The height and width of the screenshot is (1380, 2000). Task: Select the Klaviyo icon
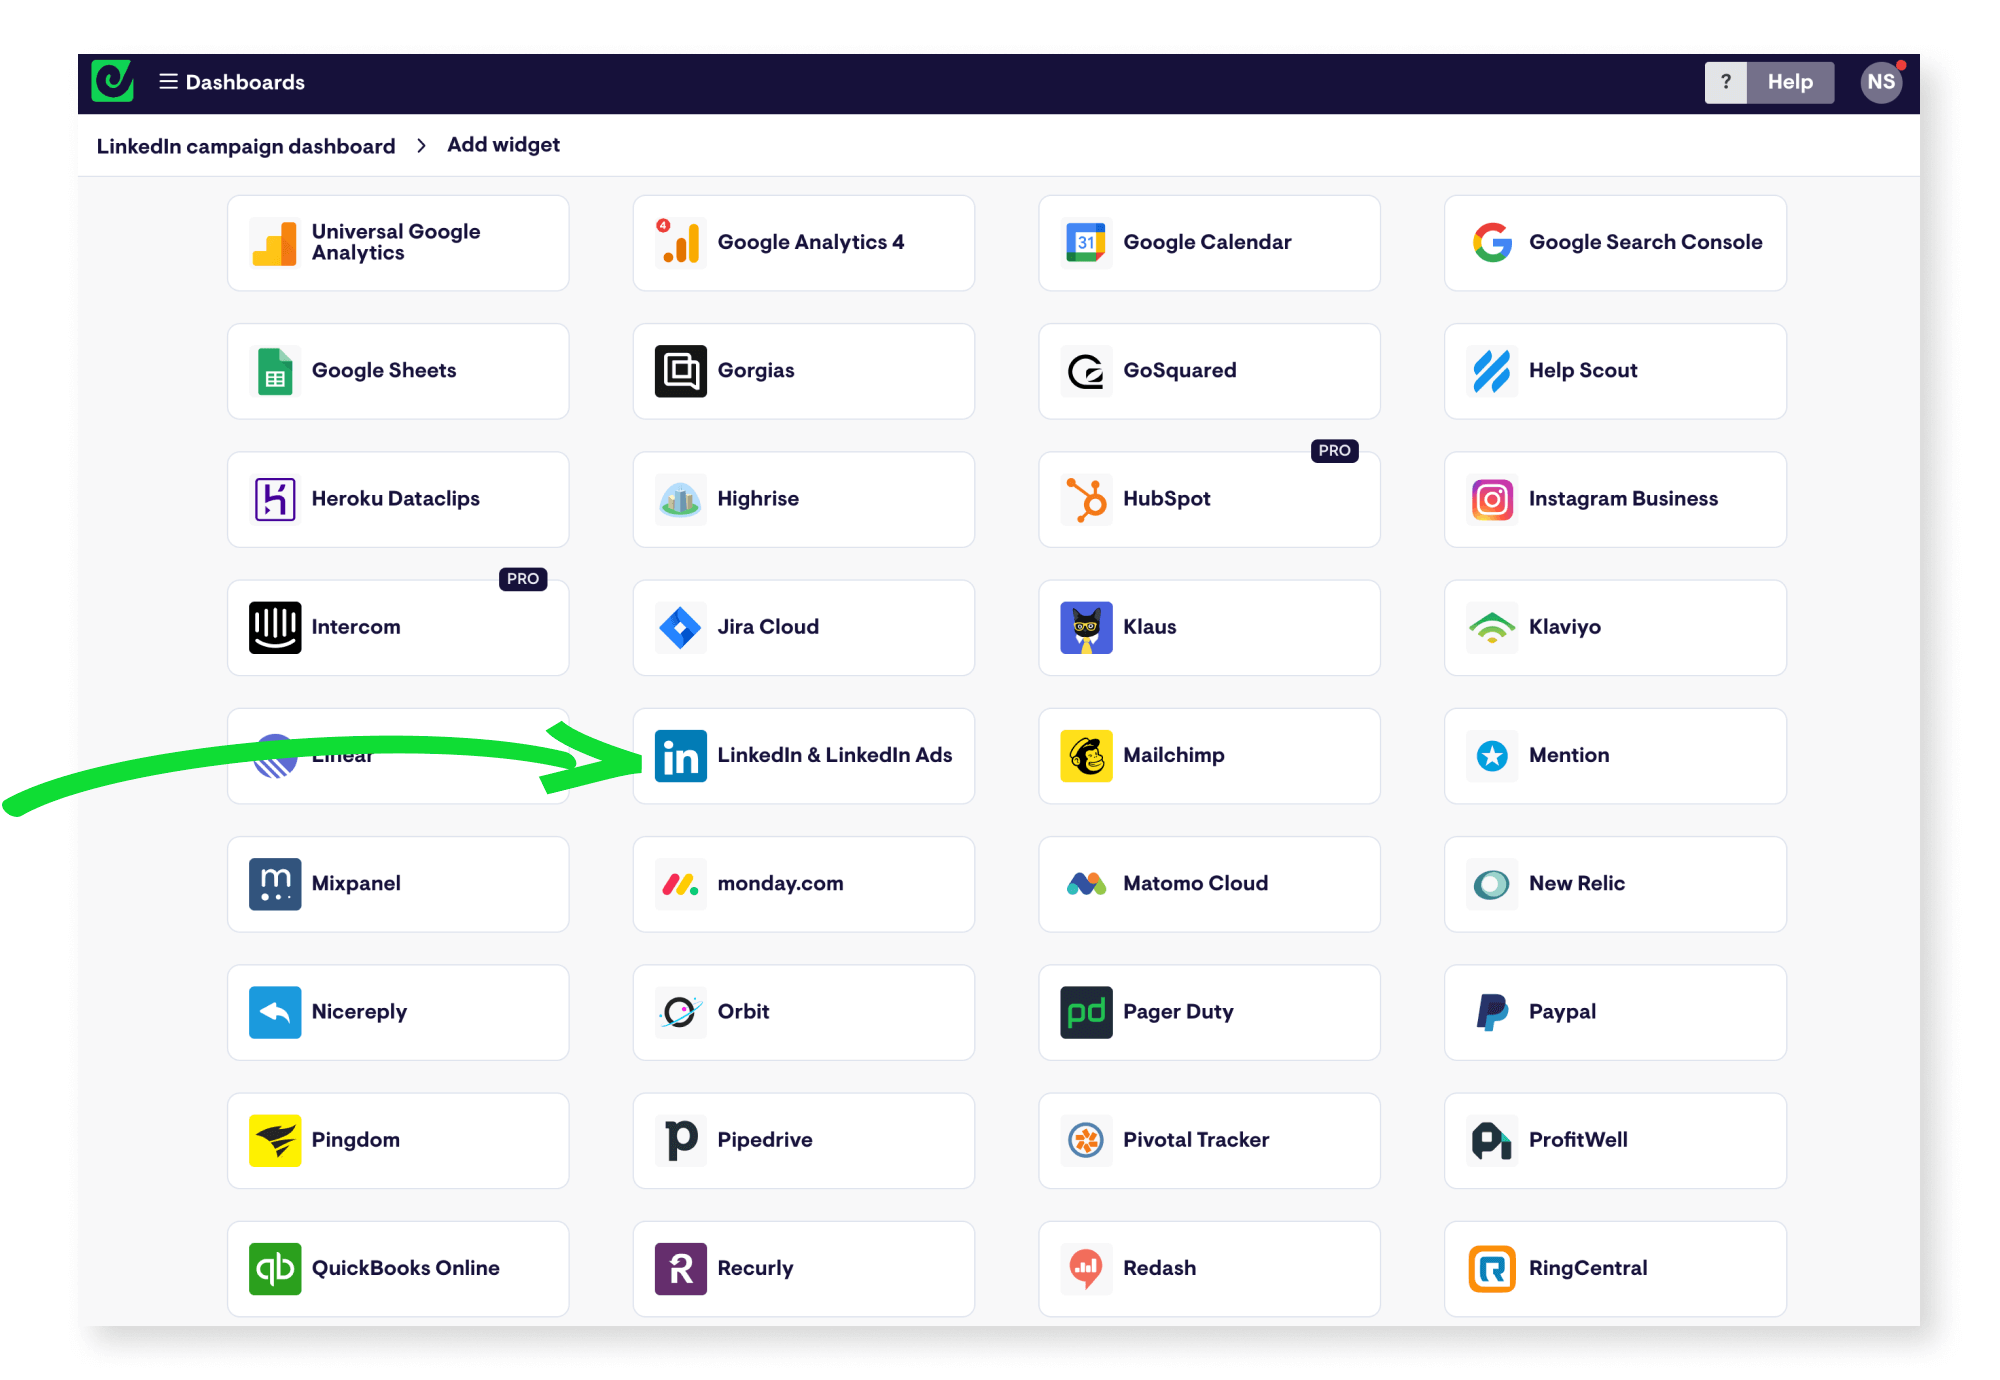point(1492,627)
